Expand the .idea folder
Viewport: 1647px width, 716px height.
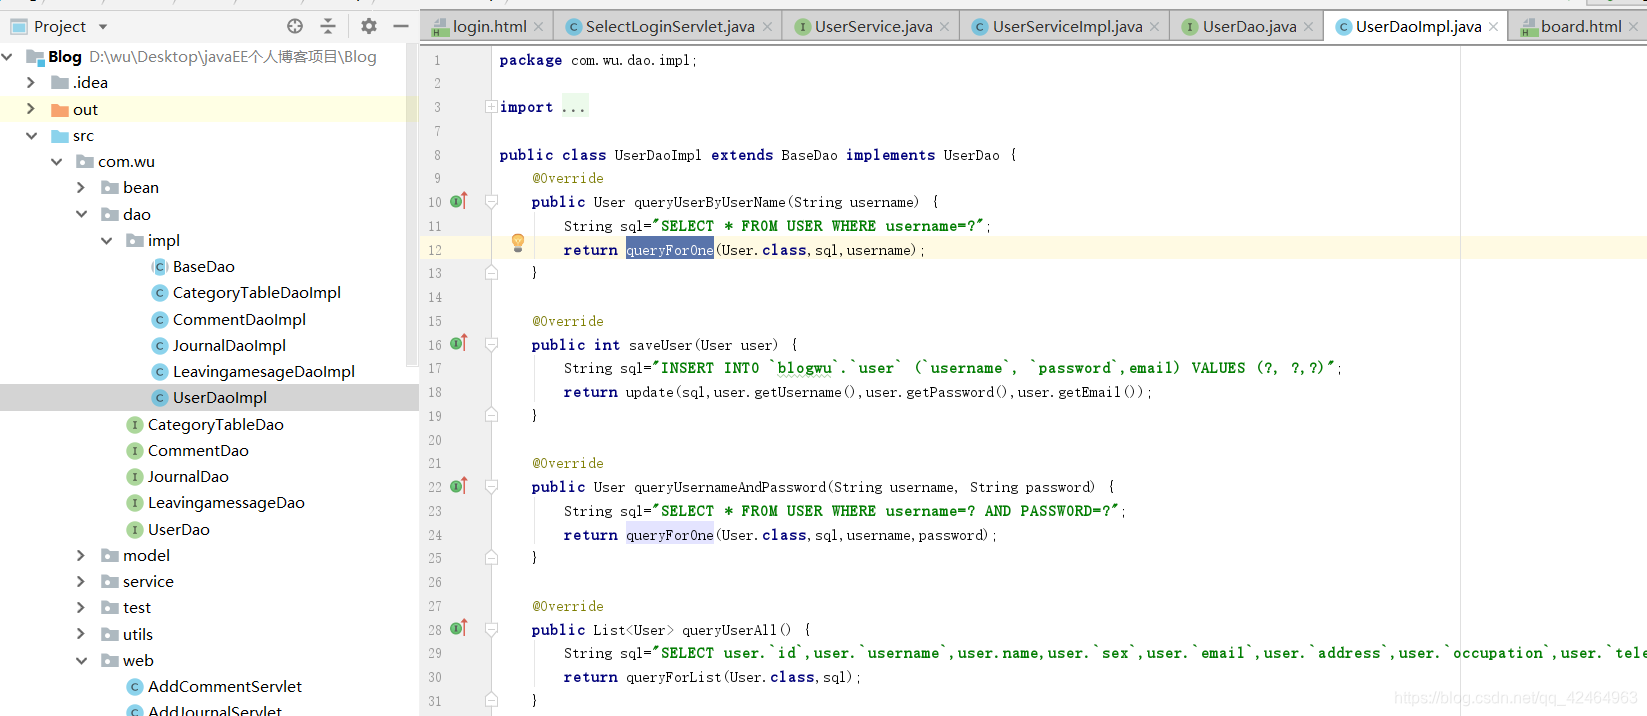[31, 83]
